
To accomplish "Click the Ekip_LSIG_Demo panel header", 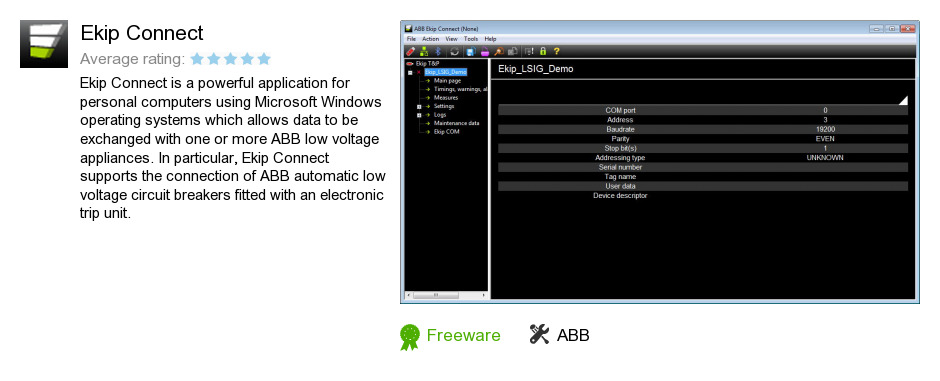I will pos(535,69).
